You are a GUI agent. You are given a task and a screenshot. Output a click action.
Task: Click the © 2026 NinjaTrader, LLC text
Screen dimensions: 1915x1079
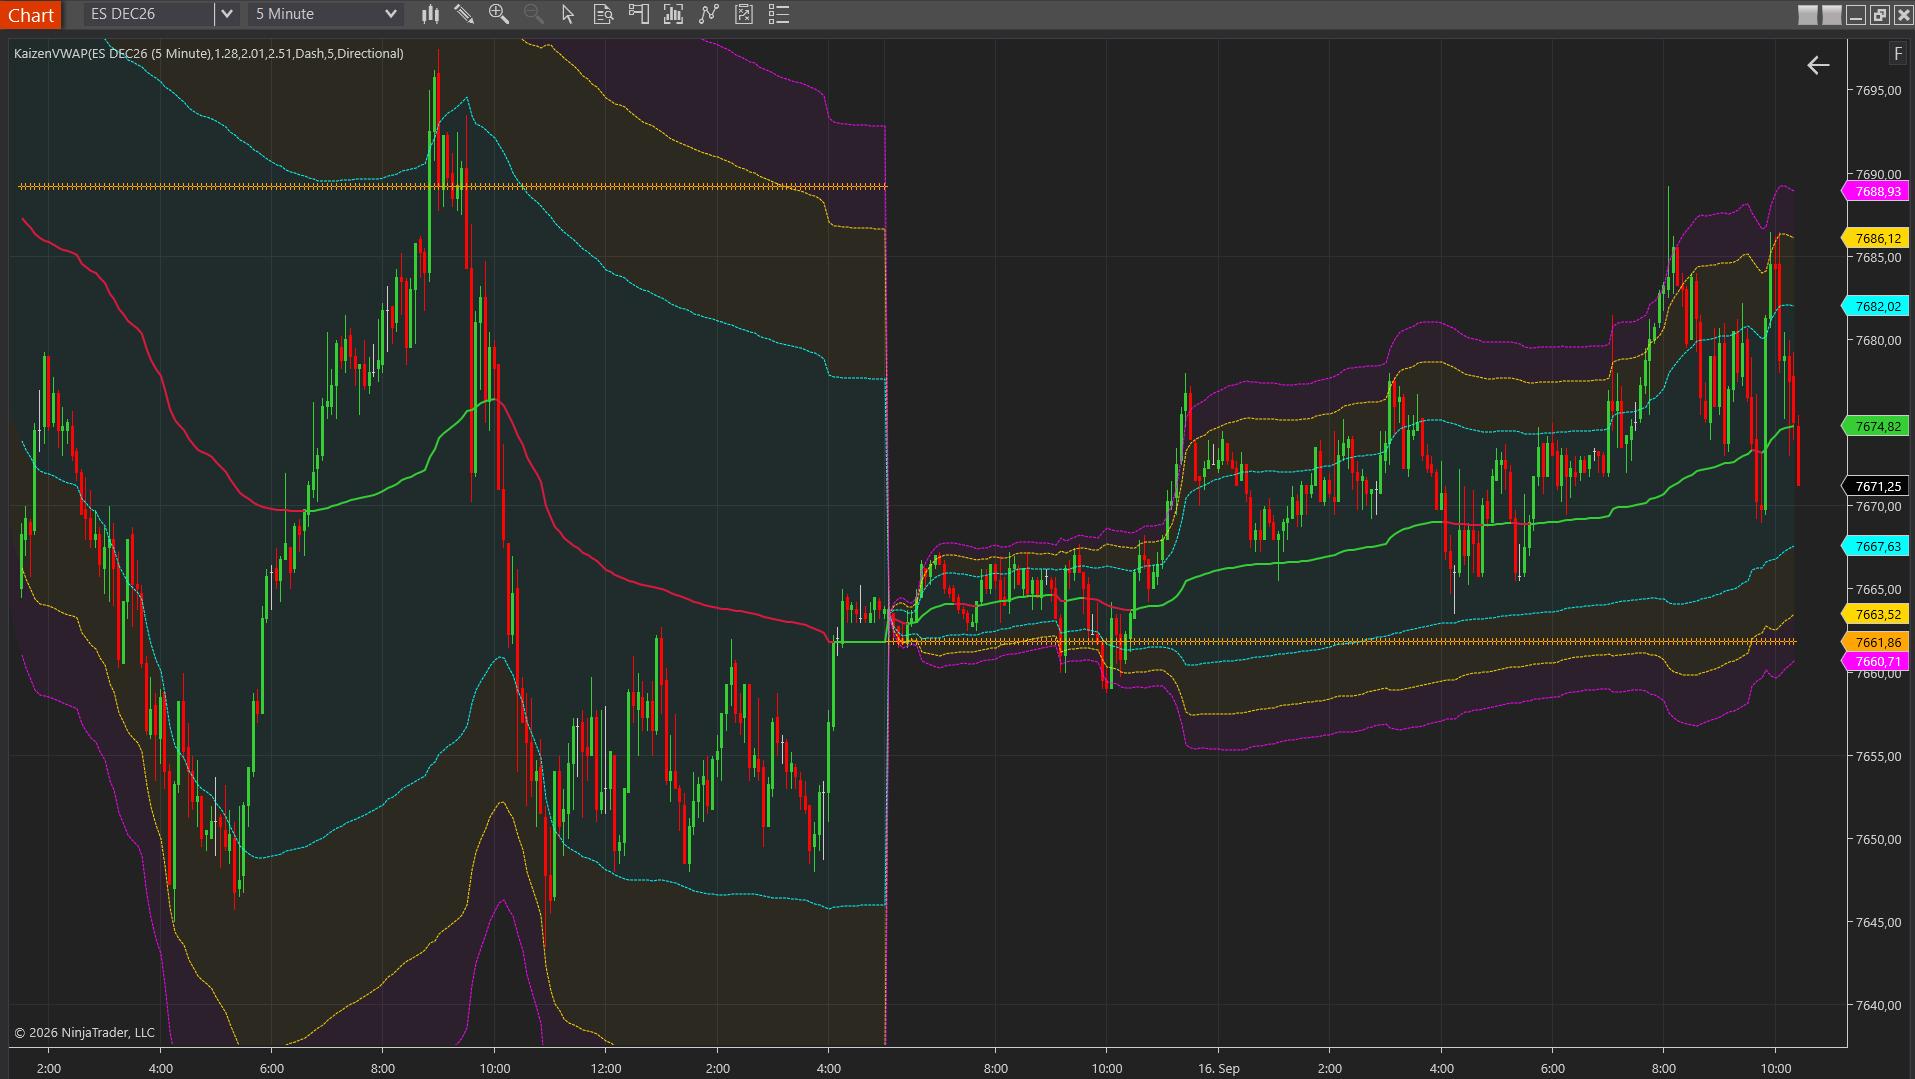point(85,1032)
